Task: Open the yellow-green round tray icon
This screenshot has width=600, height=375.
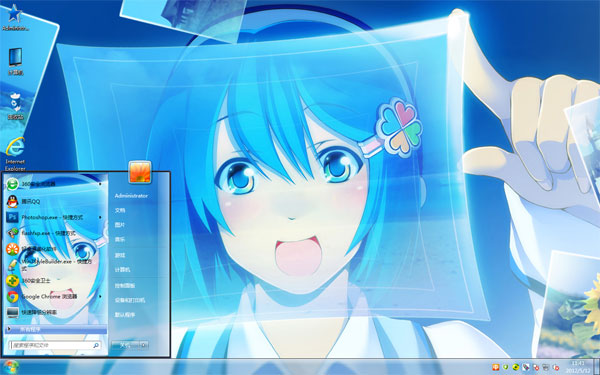Action: click(515, 367)
